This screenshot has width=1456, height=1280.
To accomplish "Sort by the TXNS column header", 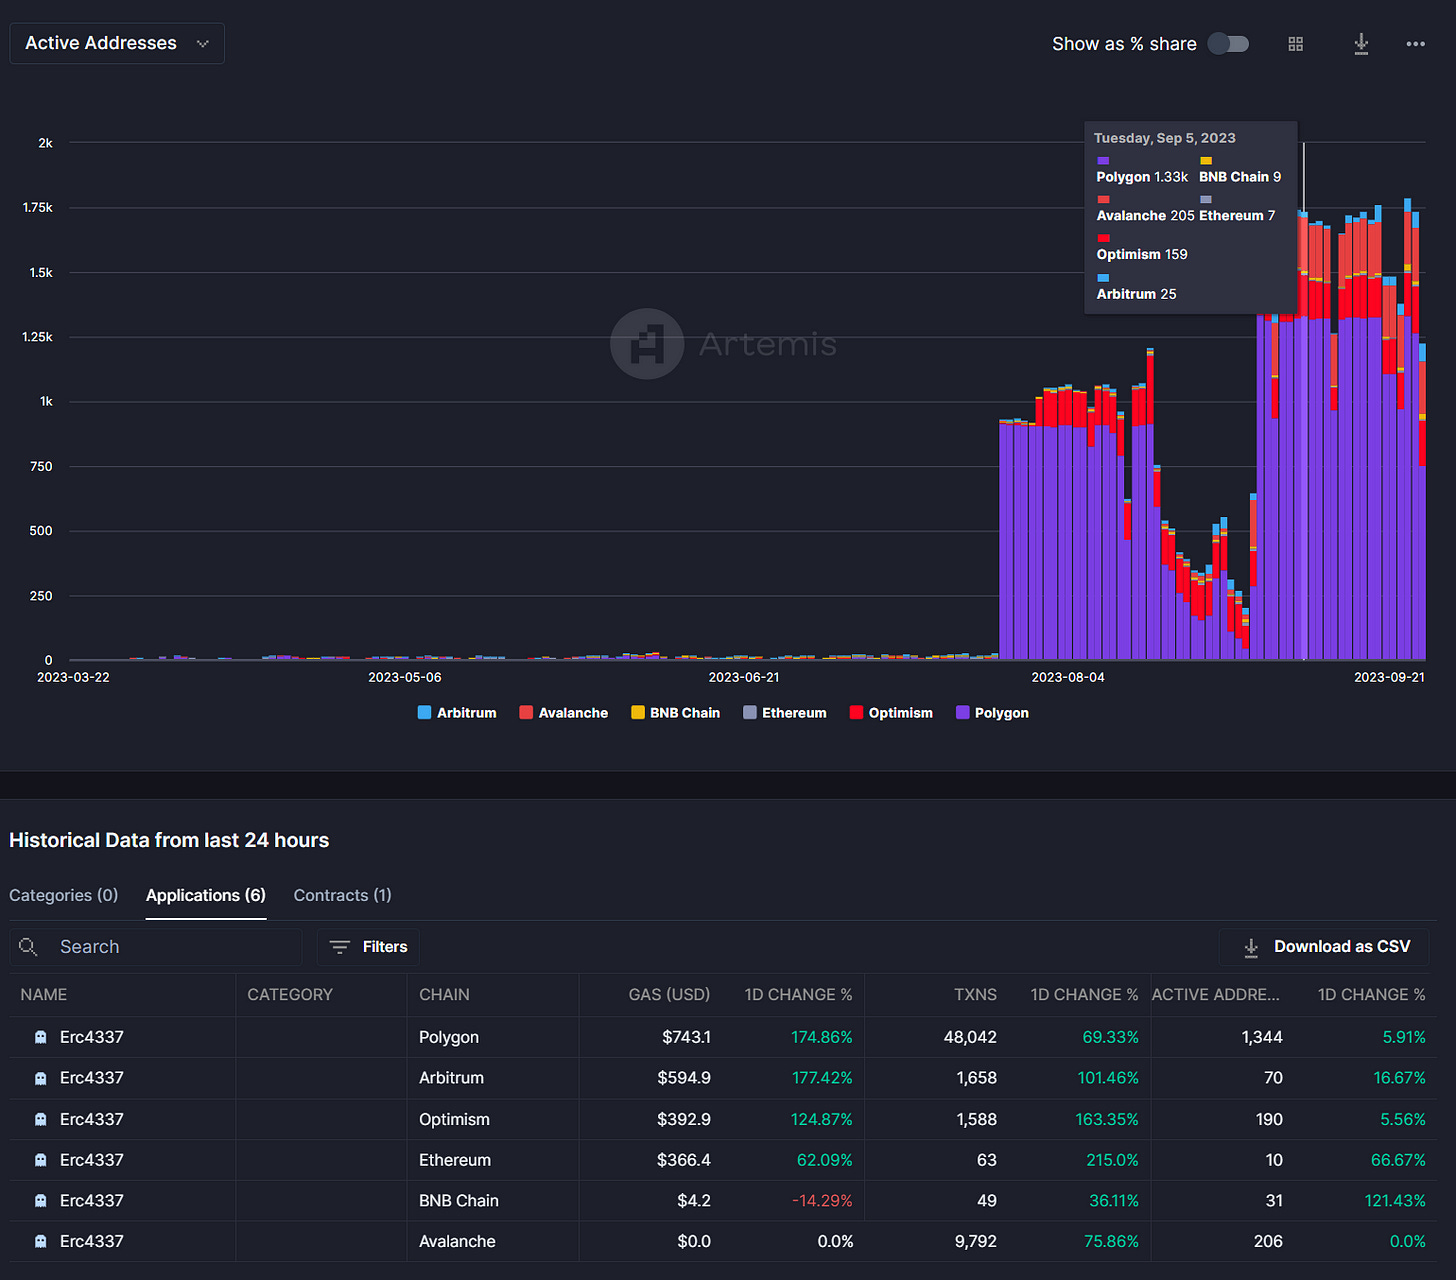I will [x=975, y=995].
